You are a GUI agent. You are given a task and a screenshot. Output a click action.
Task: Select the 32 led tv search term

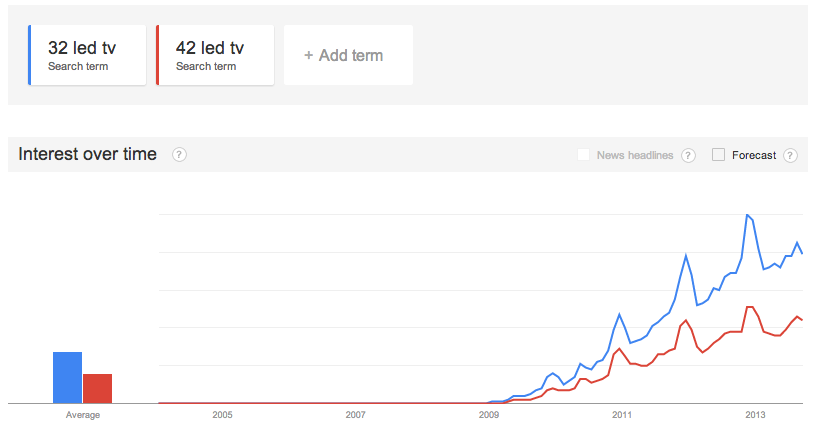(87, 55)
